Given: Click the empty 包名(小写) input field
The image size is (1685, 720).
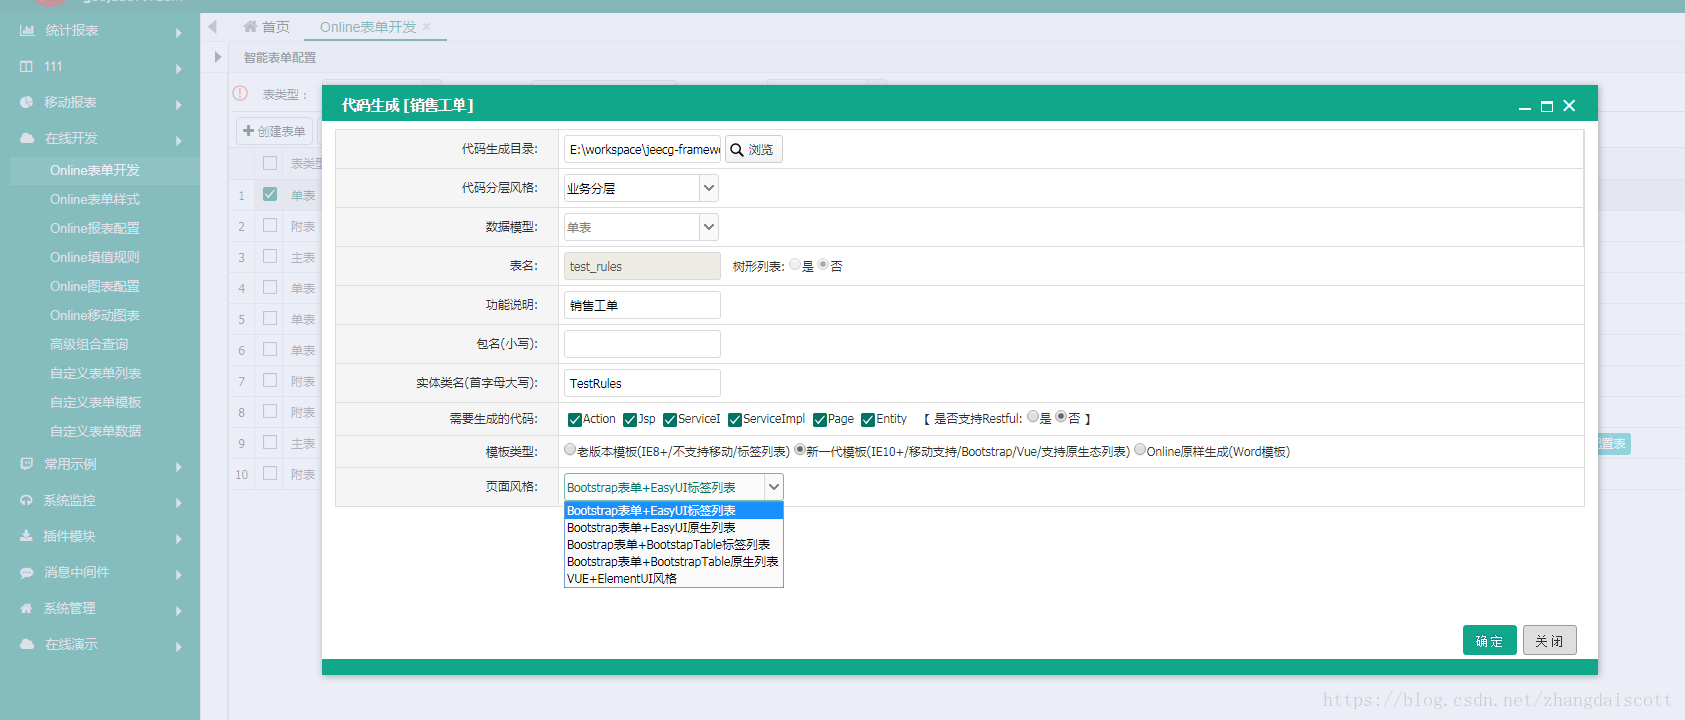Looking at the screenshot, I should [x=642, y=344].
